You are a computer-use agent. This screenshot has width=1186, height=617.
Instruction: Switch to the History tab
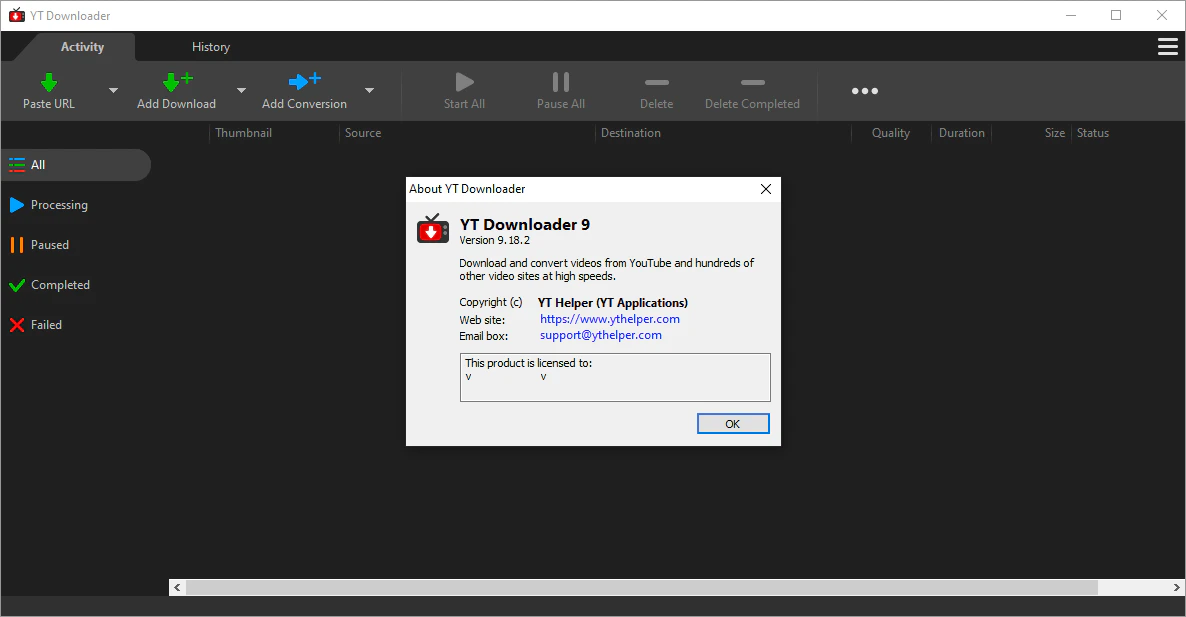tap(211, 46)
